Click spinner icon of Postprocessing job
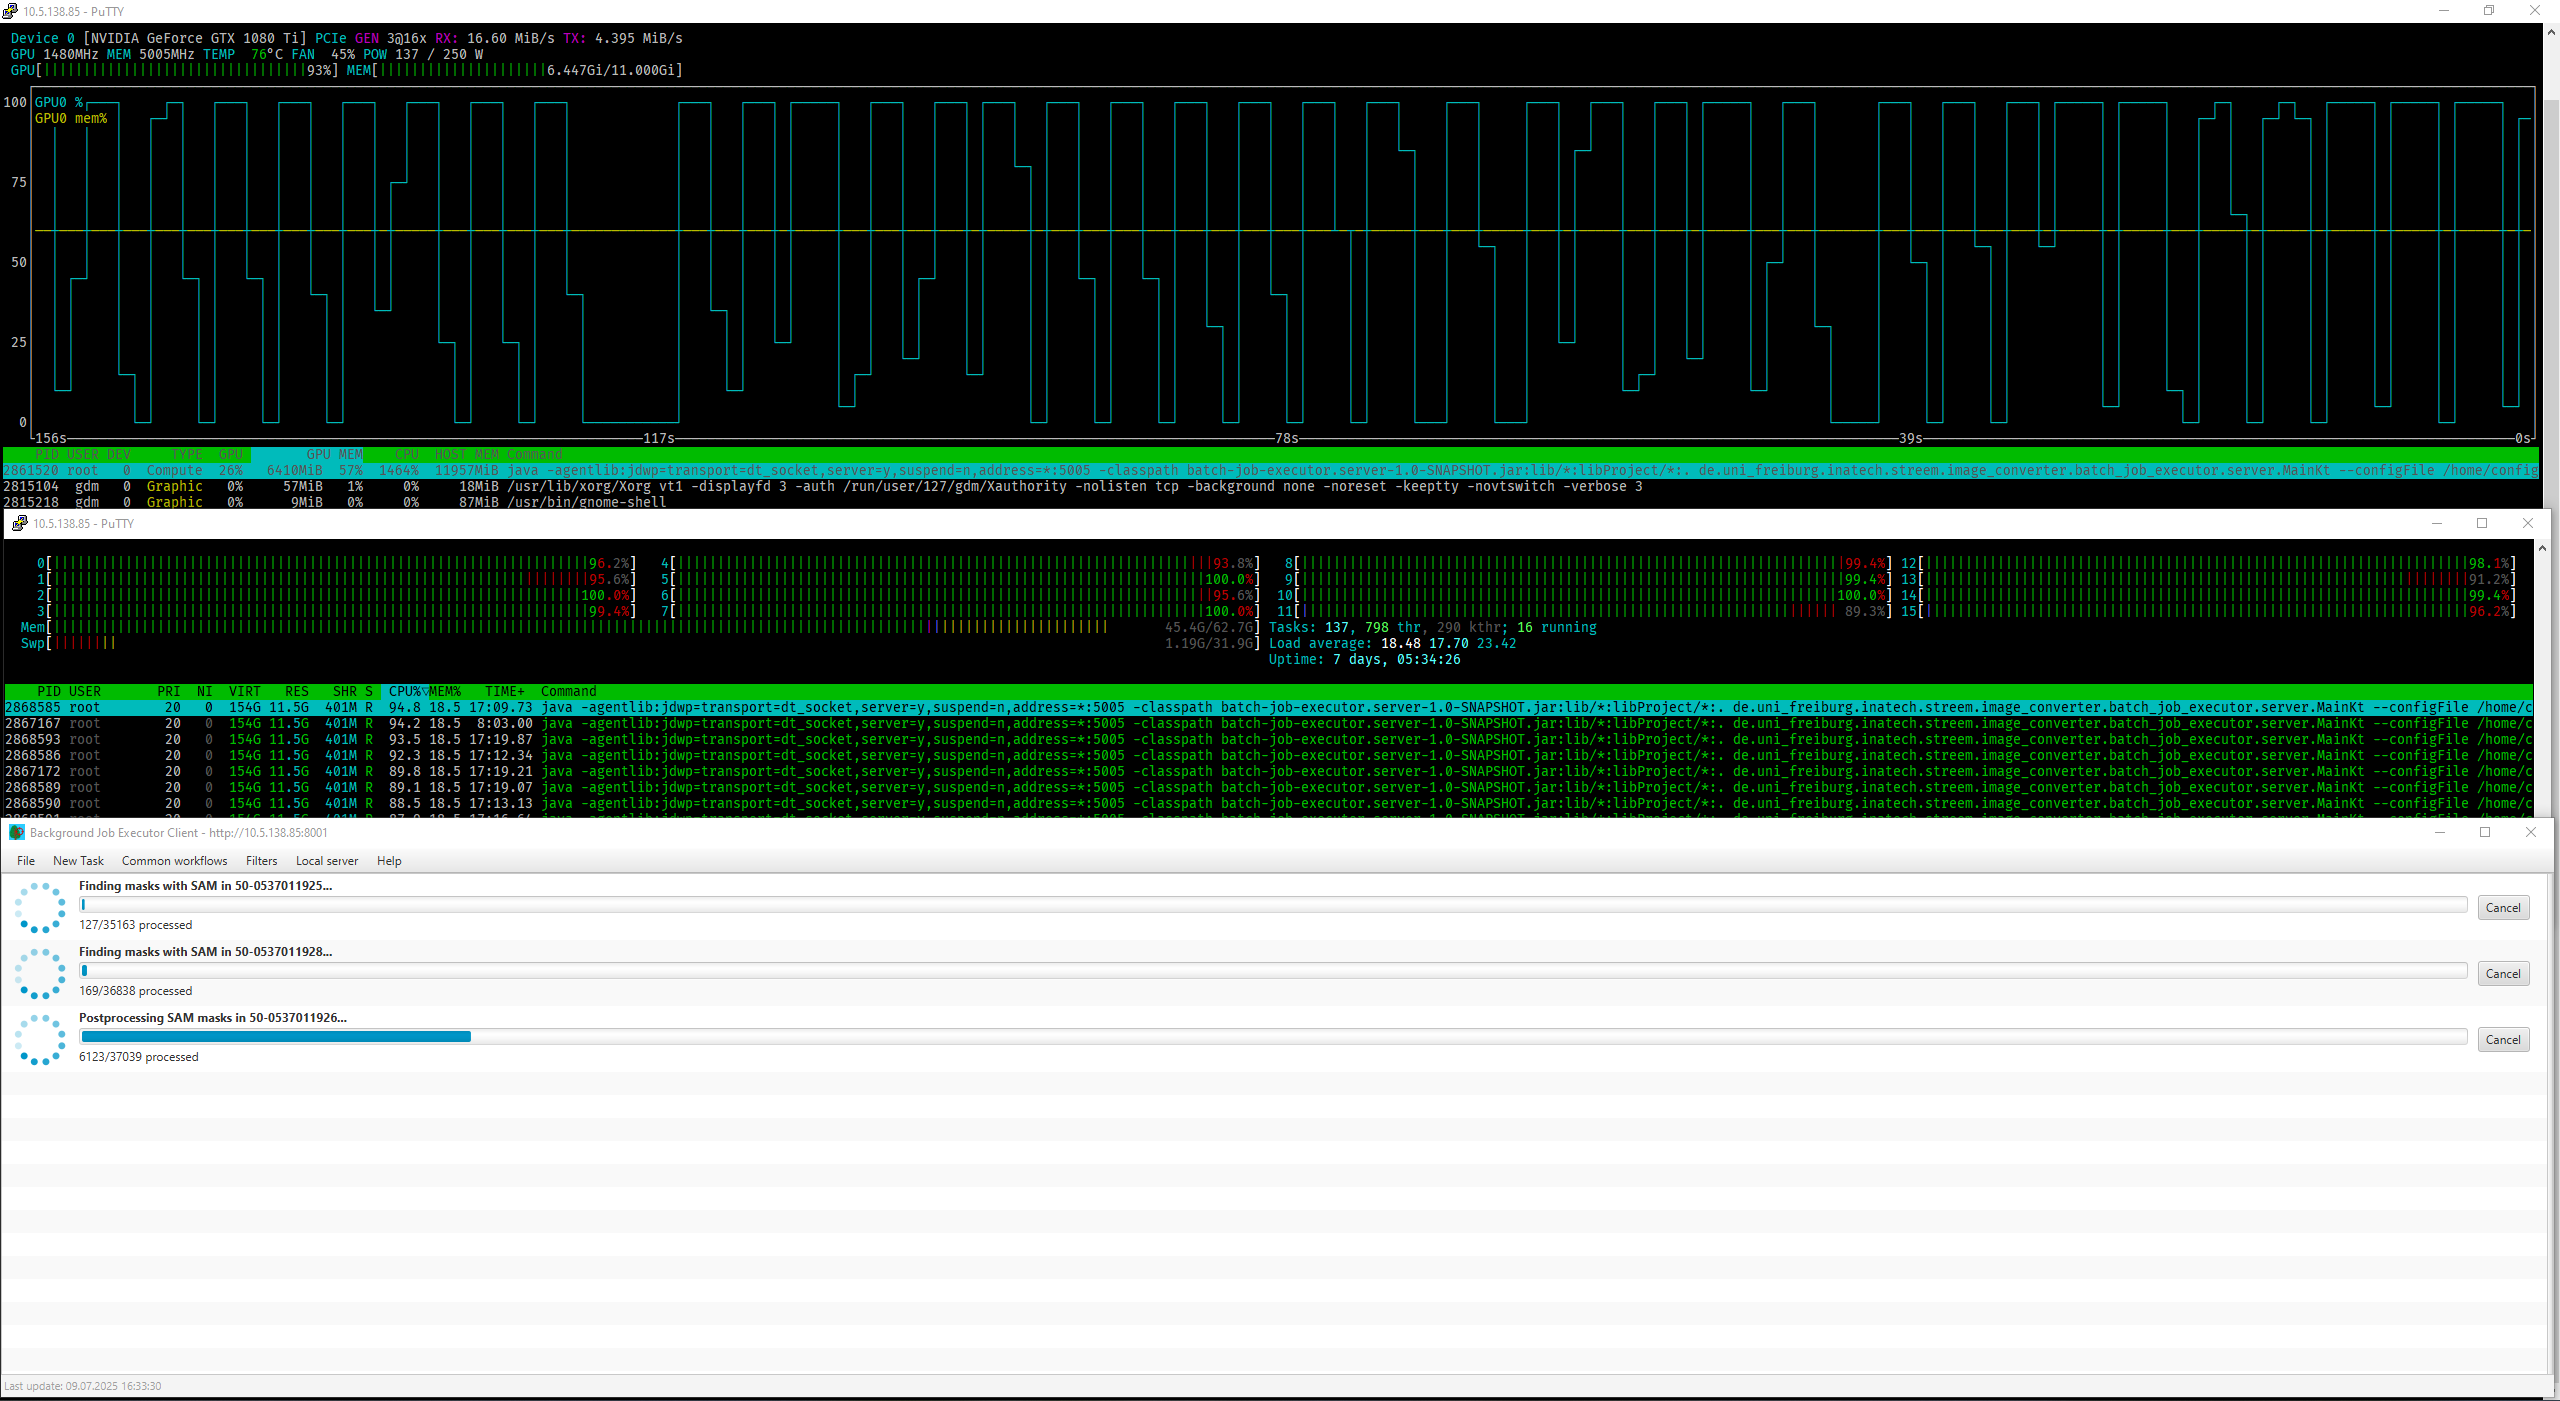 click(40, 1039)
